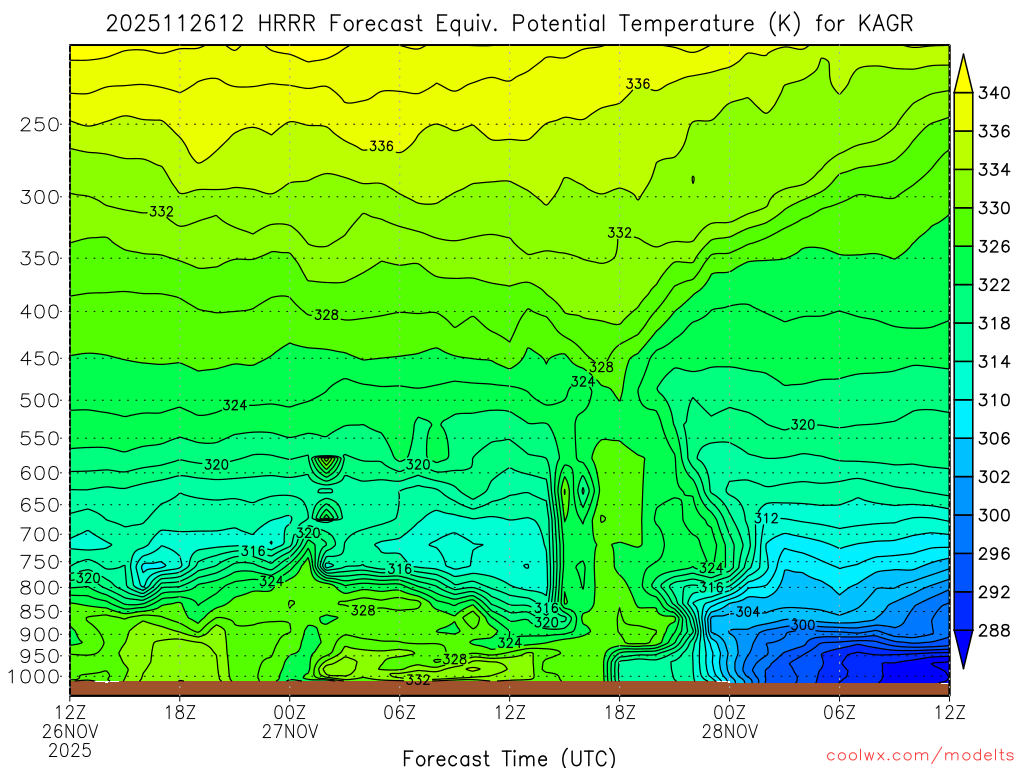Image resolution: width=1024 pixels, height=768 pixels.
Task: Click the 12Z 26NOV 2025 time label
Action: click(x=70, y=731)
